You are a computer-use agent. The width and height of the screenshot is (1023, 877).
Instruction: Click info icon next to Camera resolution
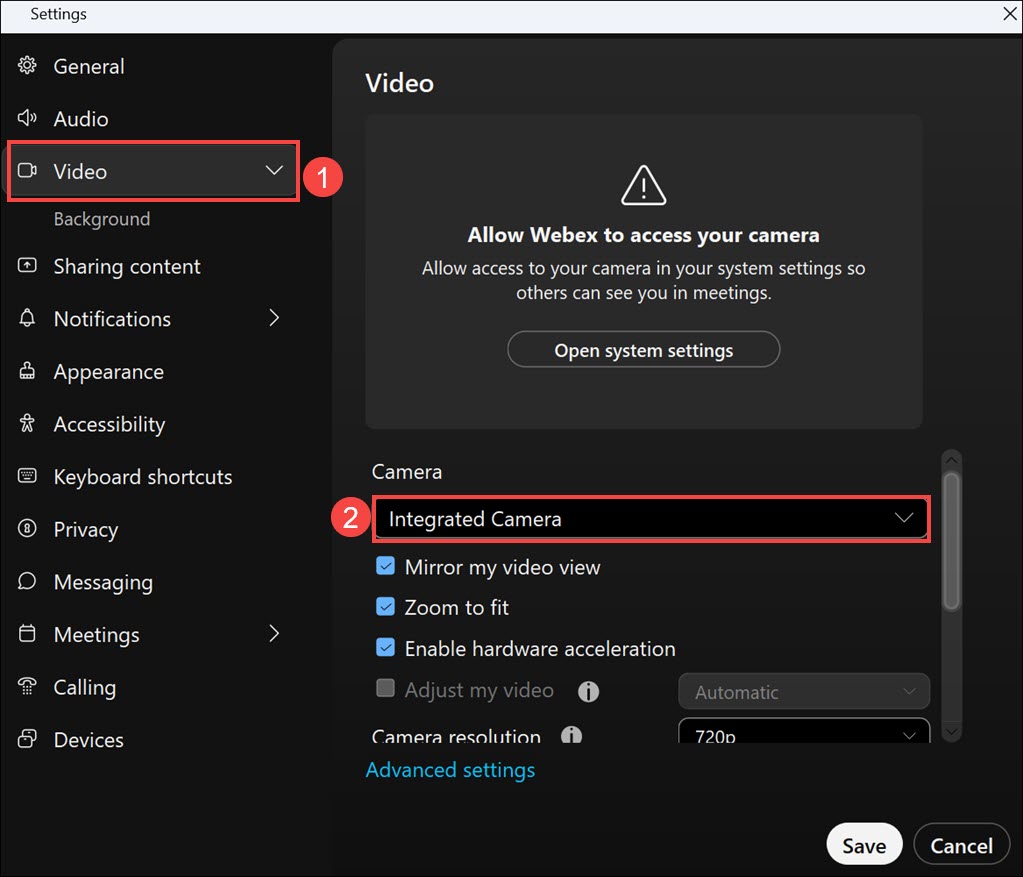tap(571, 737)
